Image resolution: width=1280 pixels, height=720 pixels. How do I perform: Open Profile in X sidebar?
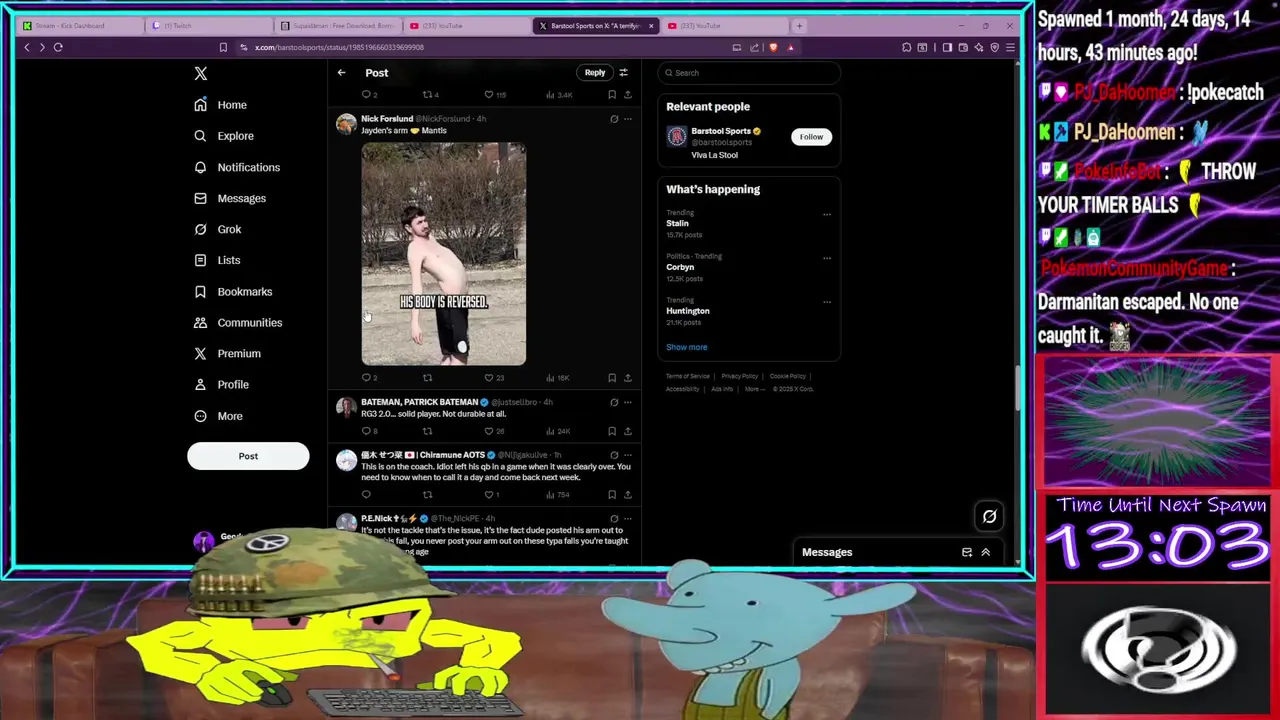click(x=221, y=384)
